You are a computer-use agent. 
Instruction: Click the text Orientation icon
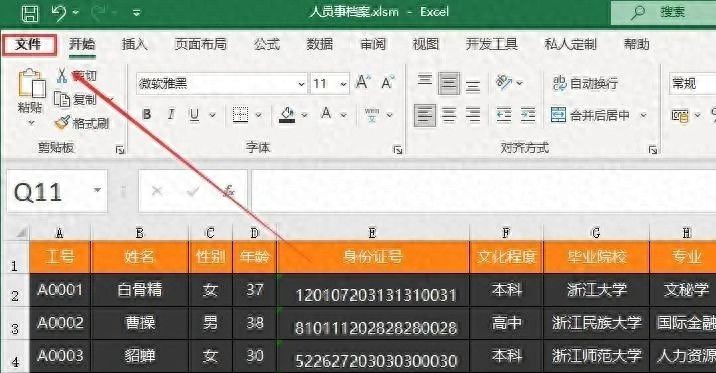tap(504, 83)
